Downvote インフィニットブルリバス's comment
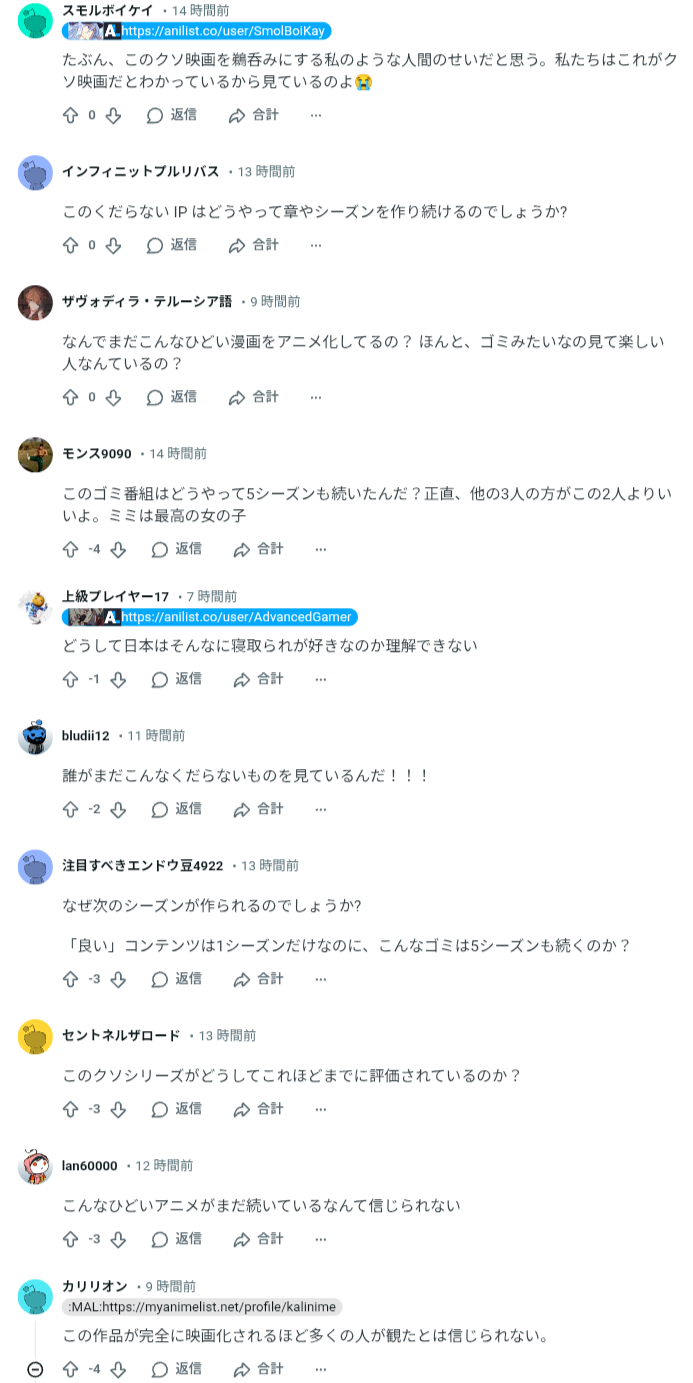 pyautogui.click(x=114, y=245)
